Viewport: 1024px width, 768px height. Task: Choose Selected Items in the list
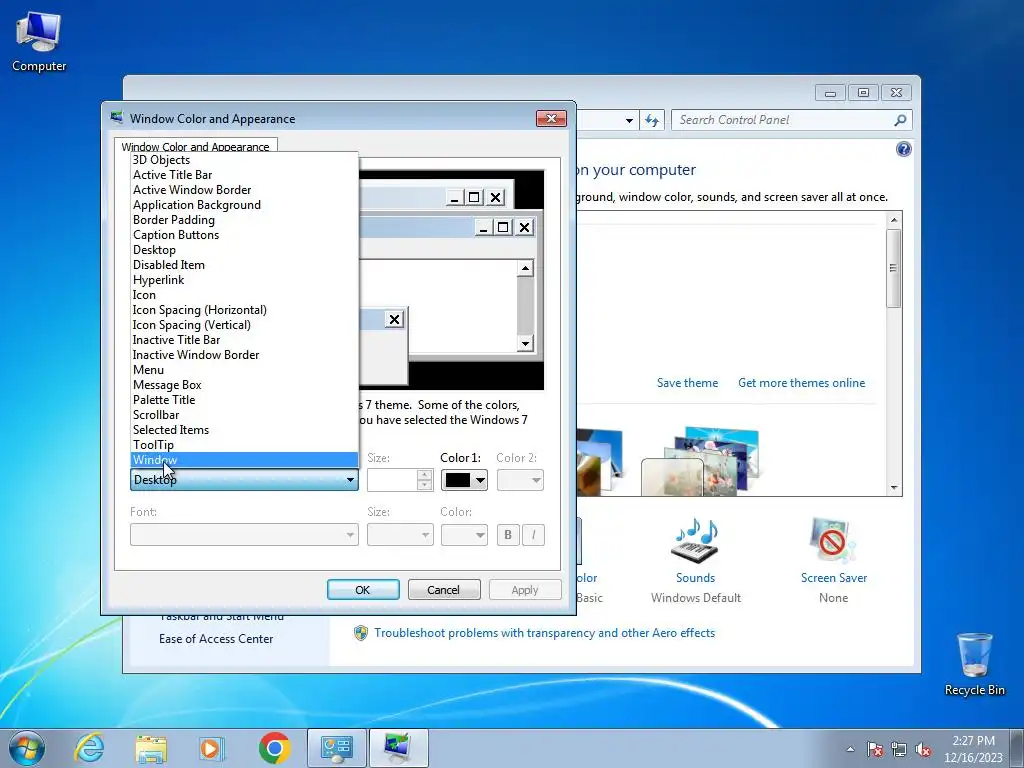click(x=244, y=430)
